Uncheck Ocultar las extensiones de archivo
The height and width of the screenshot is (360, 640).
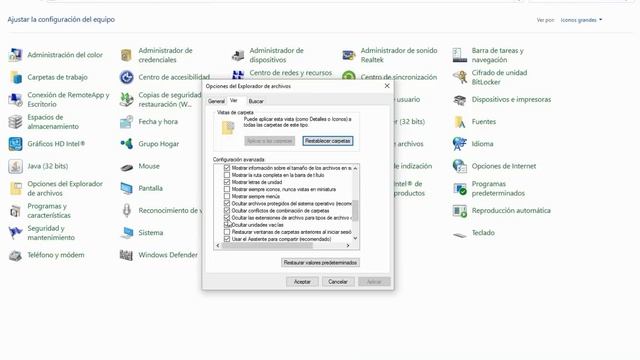pos(227,218)
